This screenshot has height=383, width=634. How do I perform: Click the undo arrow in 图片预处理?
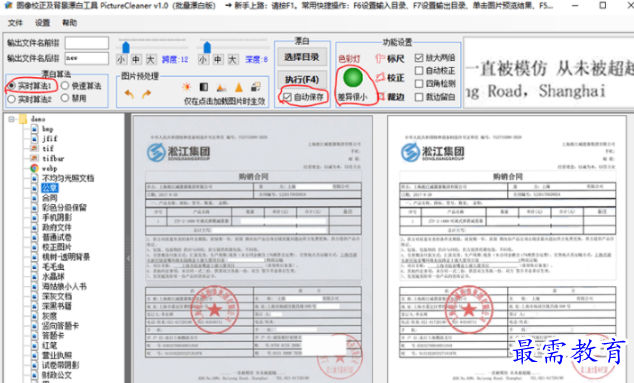[x=129, y=94]
